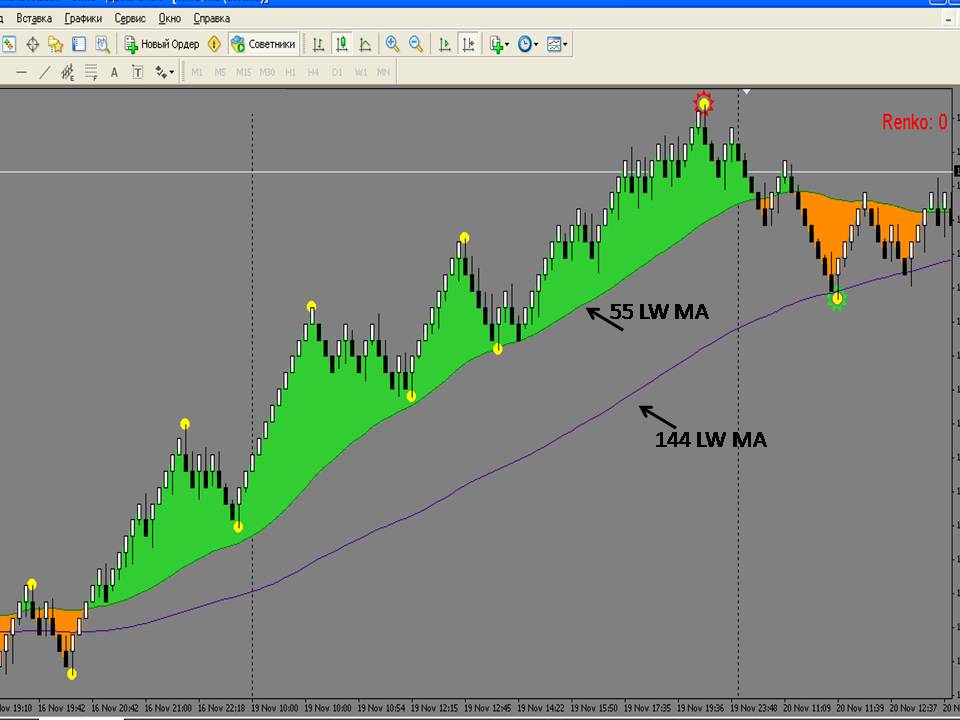Switch chart to bar chart mode
The height and width of the screenshot is (720, 960).
click(318, 44)
